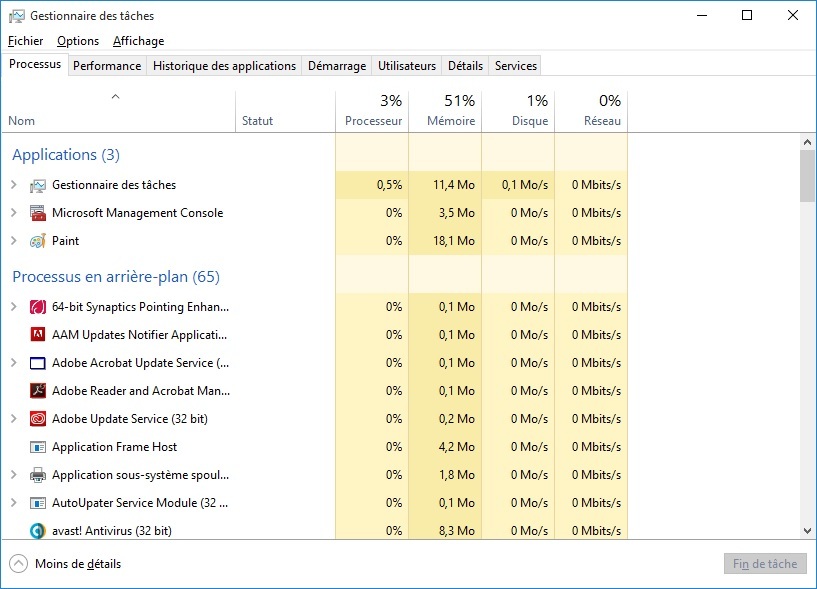Click the Microsoft Management Console icon

(38, 213)
